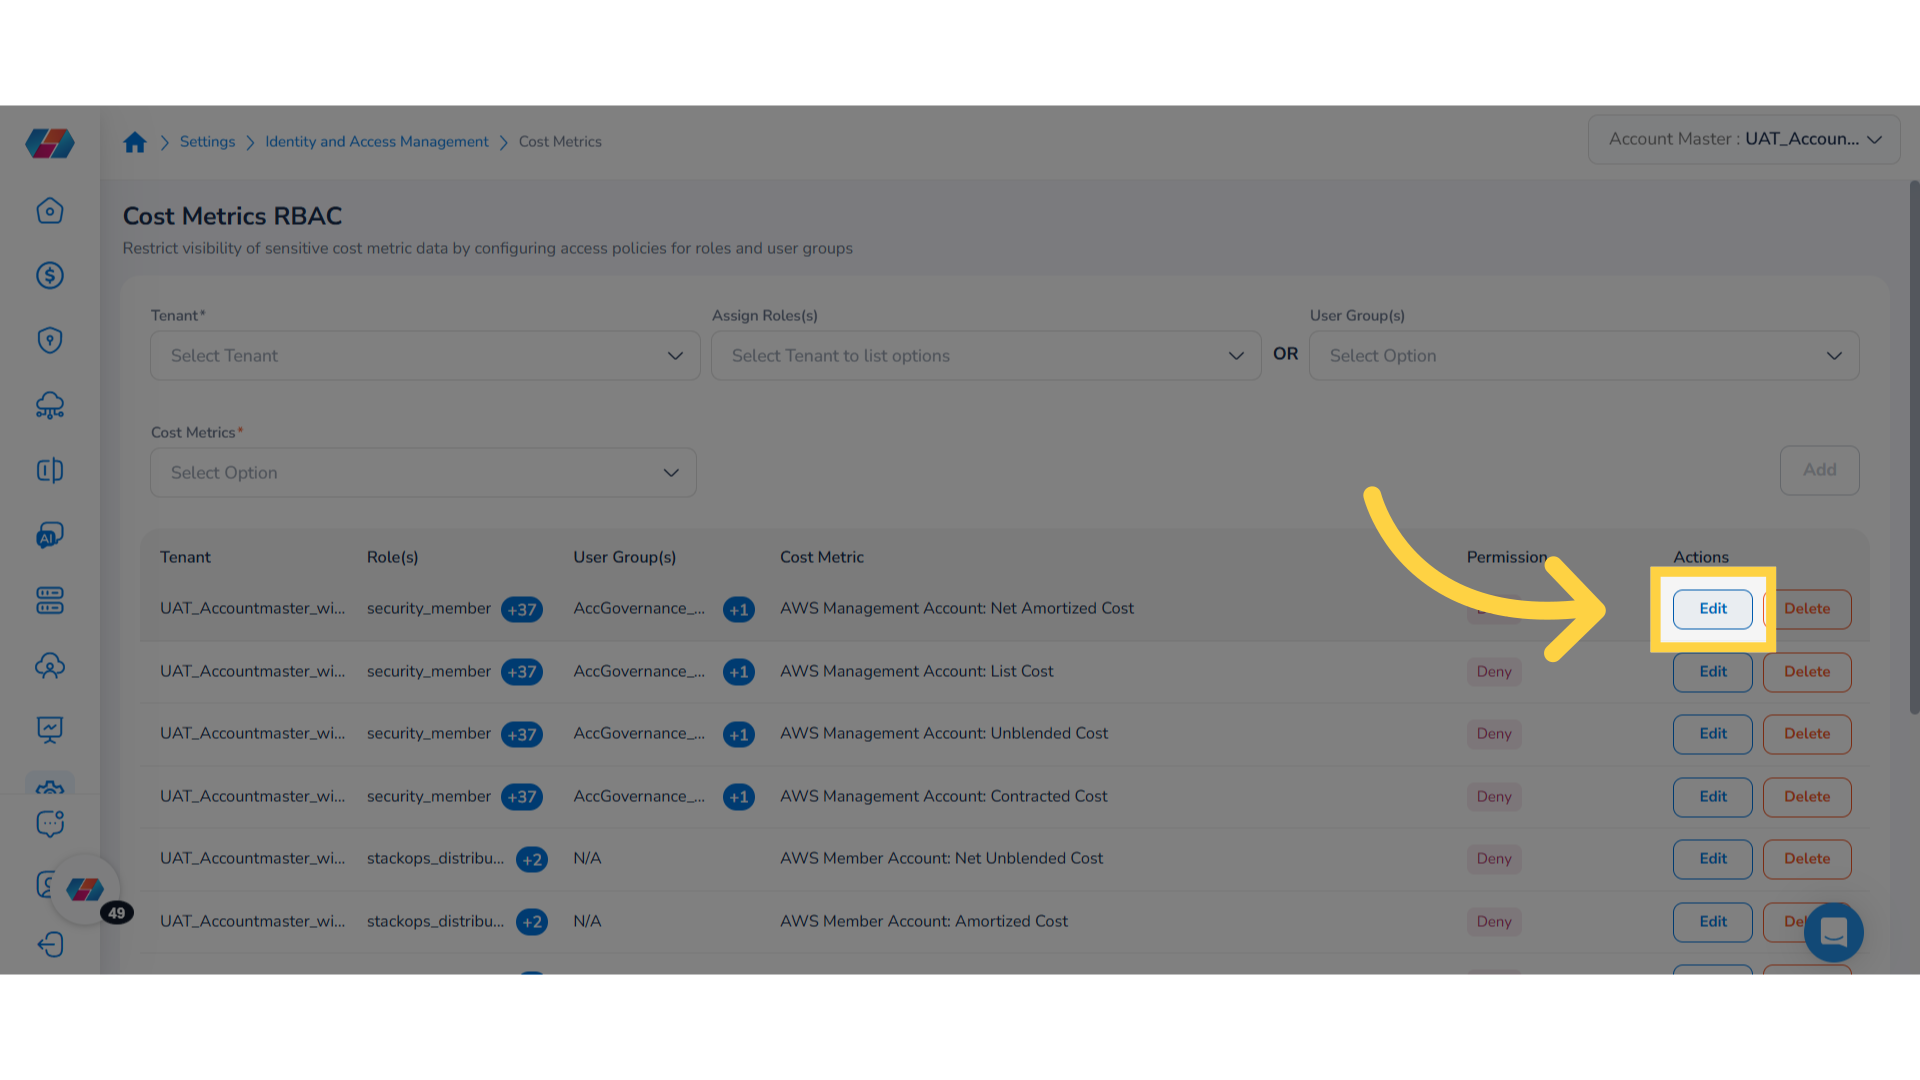1920x1080 pixels.
Task: Edit the List Cost row
Action: pyautogui.click(x=1712, y=672)
